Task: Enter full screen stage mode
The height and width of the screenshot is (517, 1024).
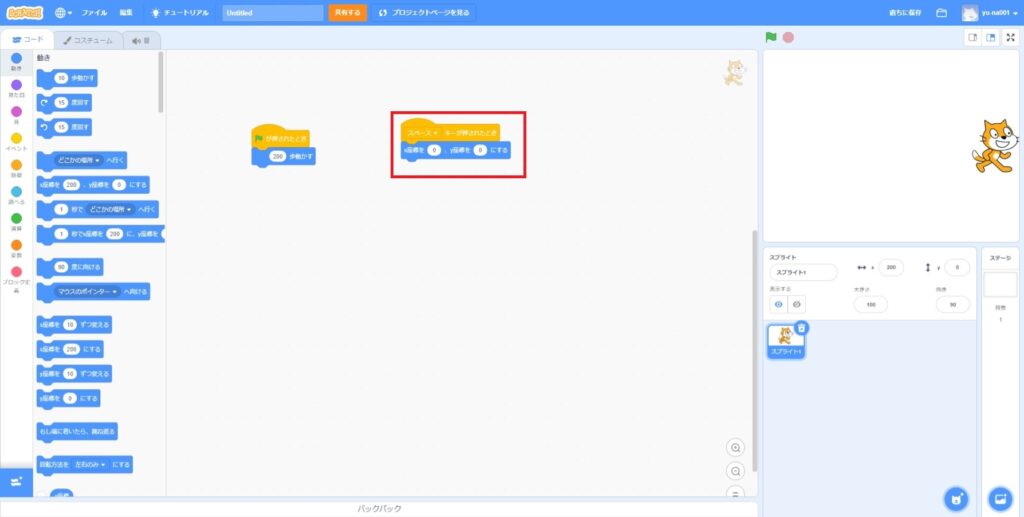Action: (x=1011, y=37)
